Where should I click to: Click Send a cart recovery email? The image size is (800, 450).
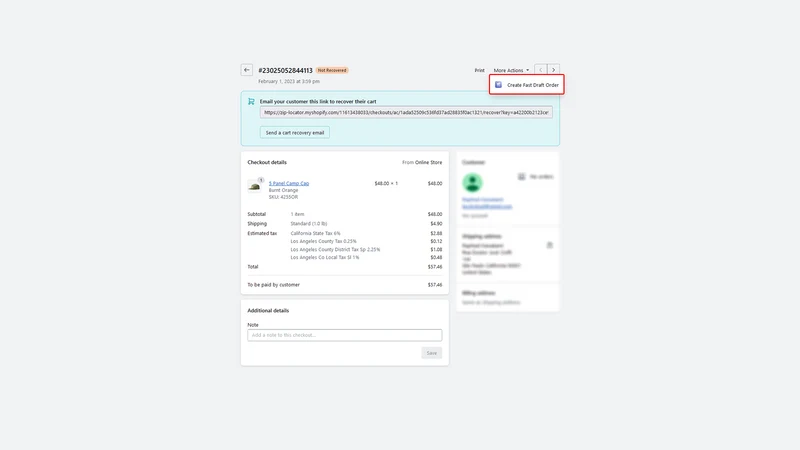(x=295, y=133)
